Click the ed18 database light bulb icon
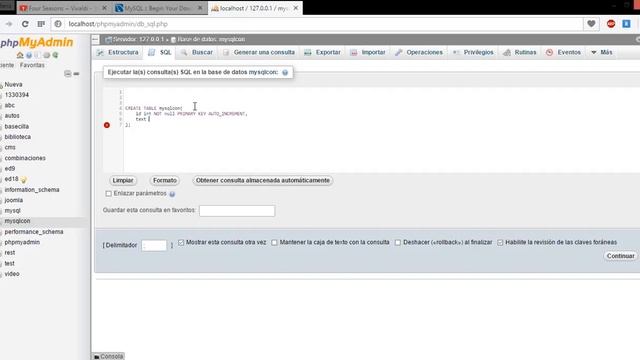Viewport: 640px width, 360px height. pos(24,180)
